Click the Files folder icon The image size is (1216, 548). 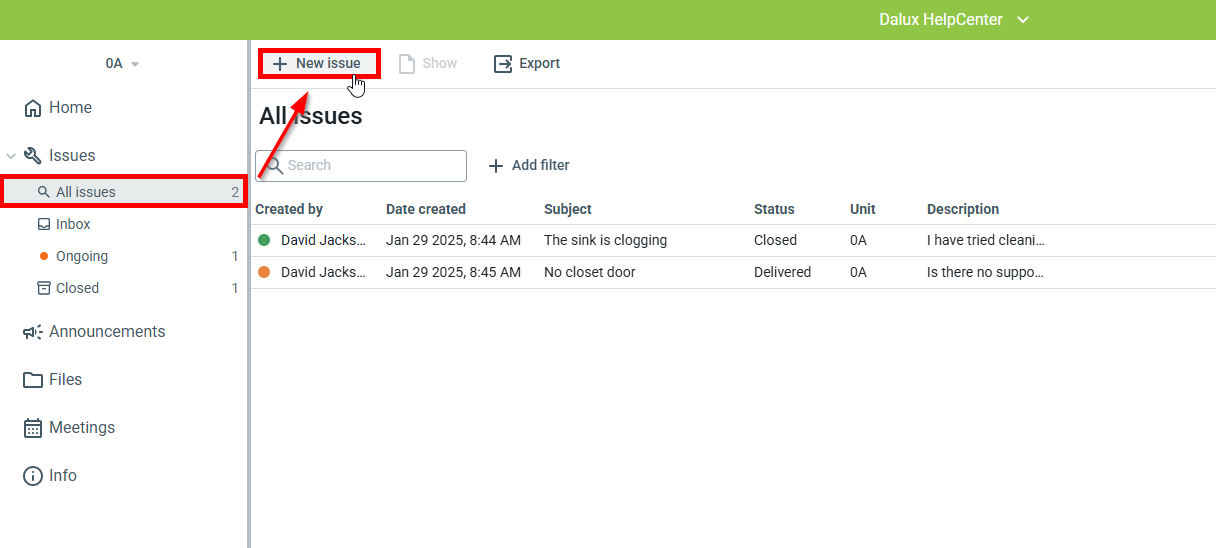tap(33, 380)
